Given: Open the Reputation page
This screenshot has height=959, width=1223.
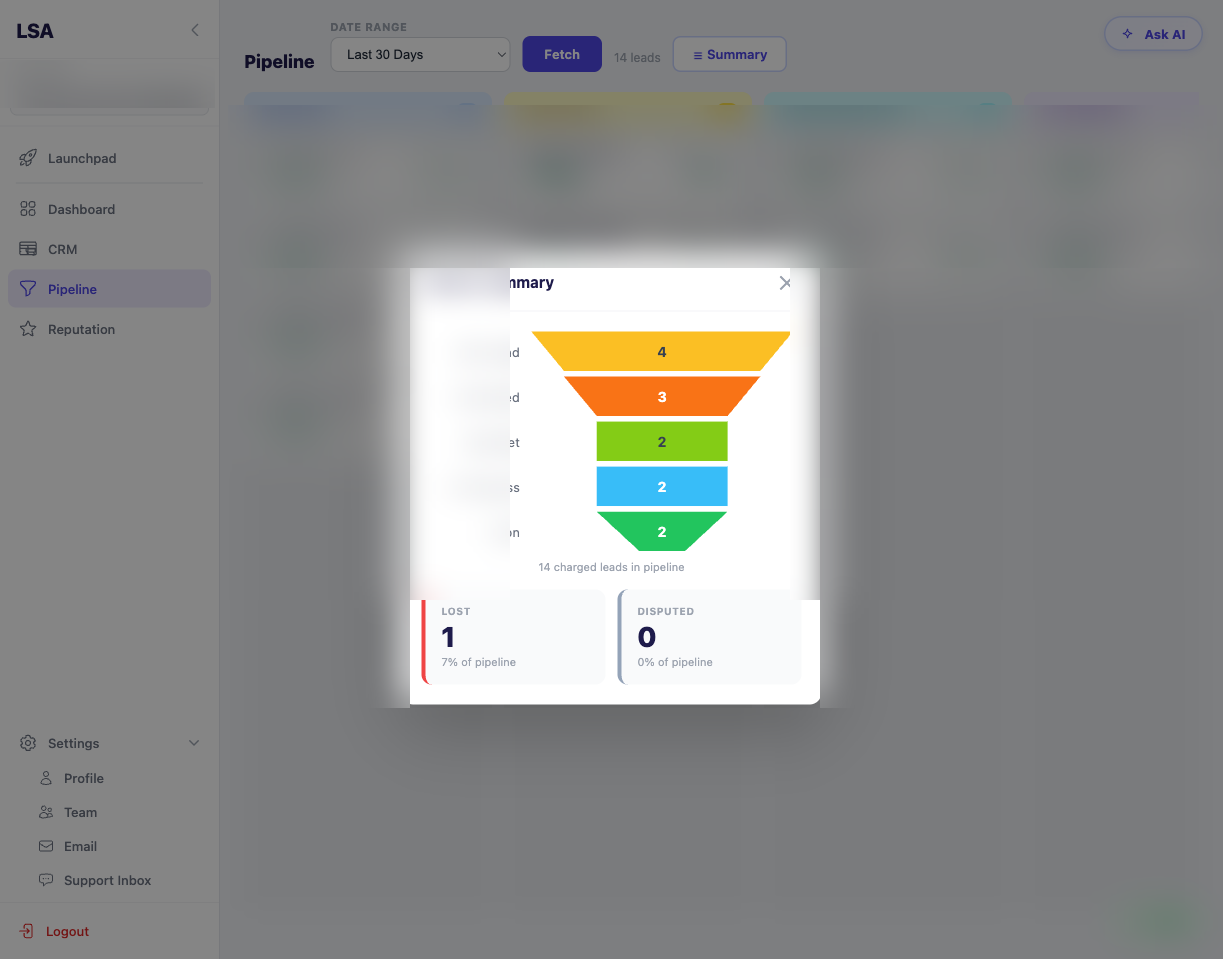Looking at the screenshot, I should tap(109, 329).
